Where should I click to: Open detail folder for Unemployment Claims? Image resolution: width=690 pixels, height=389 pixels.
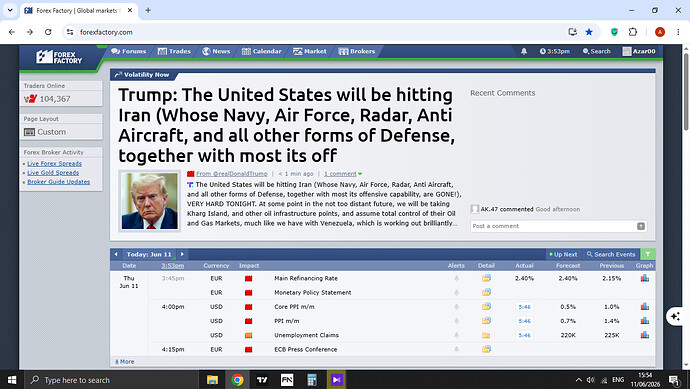(x=486, y=335)
